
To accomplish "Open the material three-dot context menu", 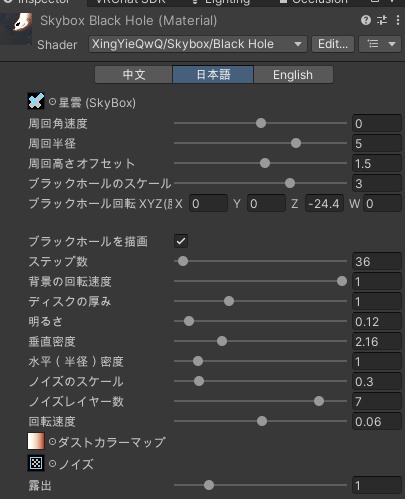I will [x=398, y=20].
